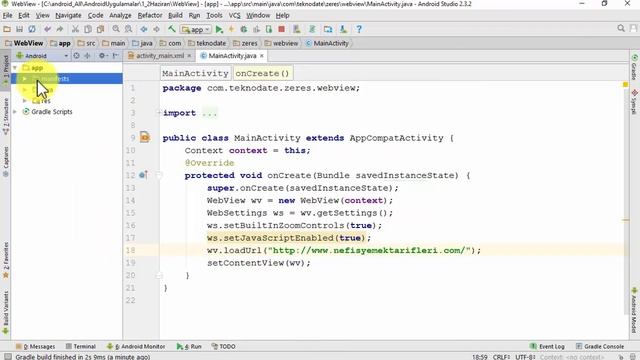
Task: Select Gradle Scripts in the project tree
Action: coord(51,111)
